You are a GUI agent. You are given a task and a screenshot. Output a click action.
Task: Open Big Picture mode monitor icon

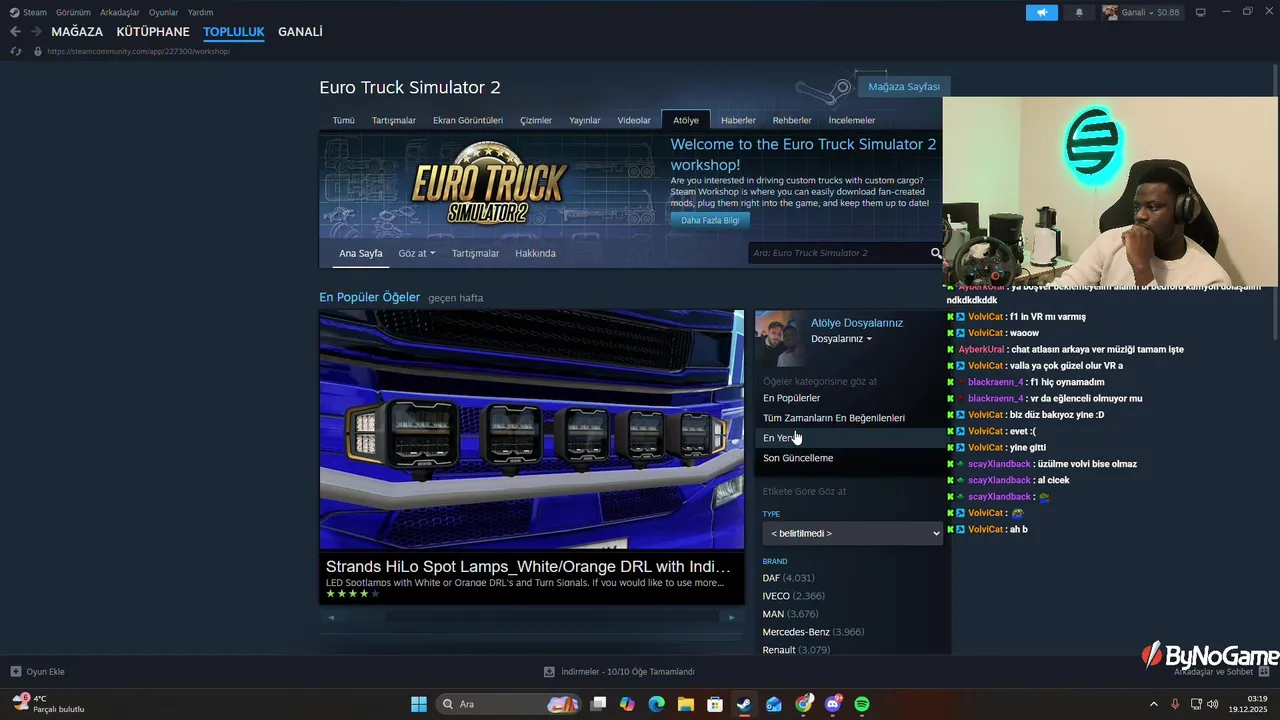pyautogui.click(x=1200, y=12)
